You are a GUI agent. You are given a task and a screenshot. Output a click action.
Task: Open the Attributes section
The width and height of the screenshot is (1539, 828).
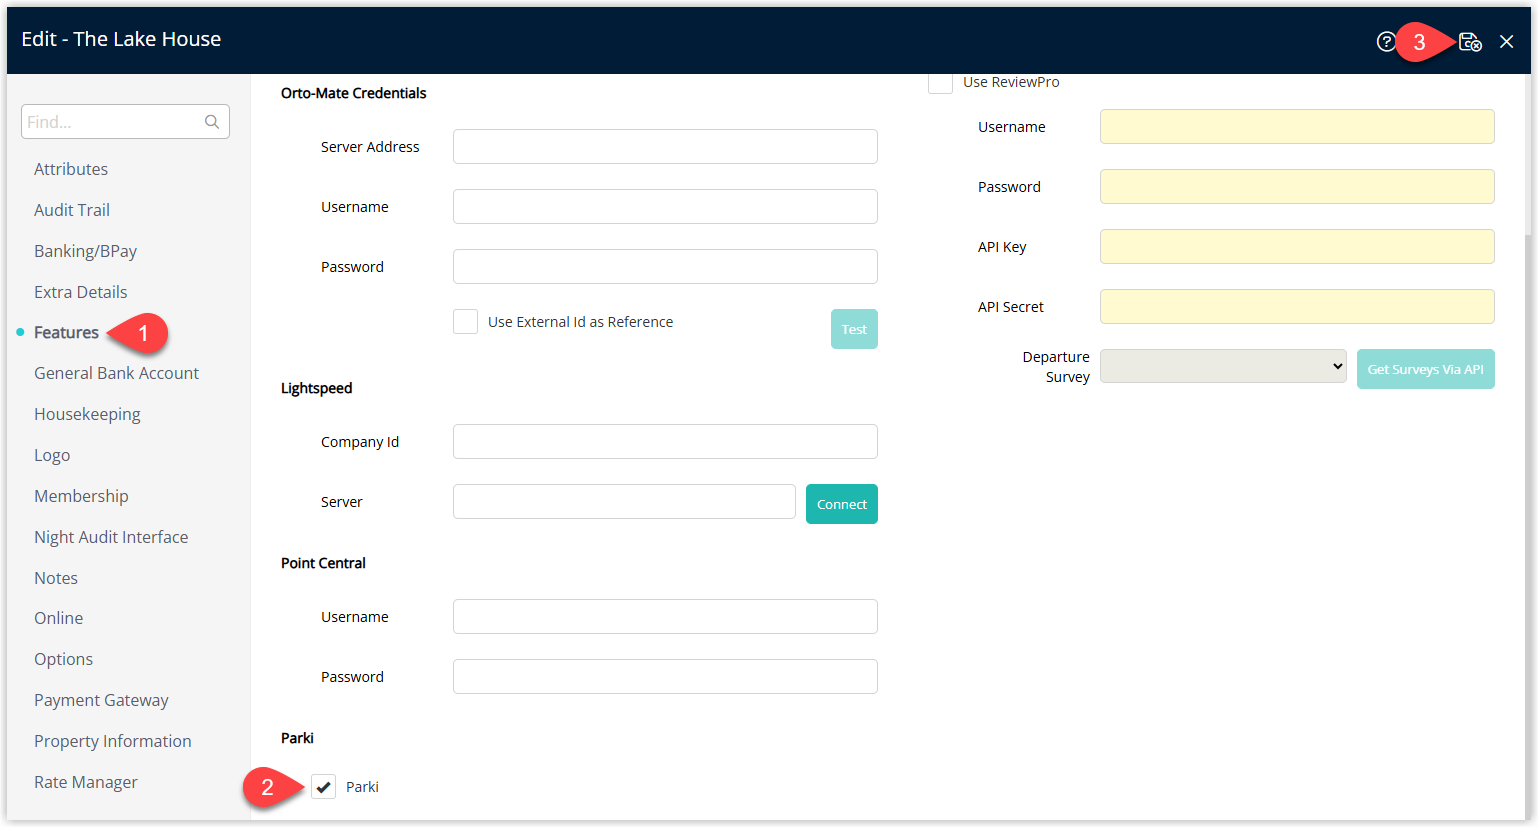pos(71,169)
